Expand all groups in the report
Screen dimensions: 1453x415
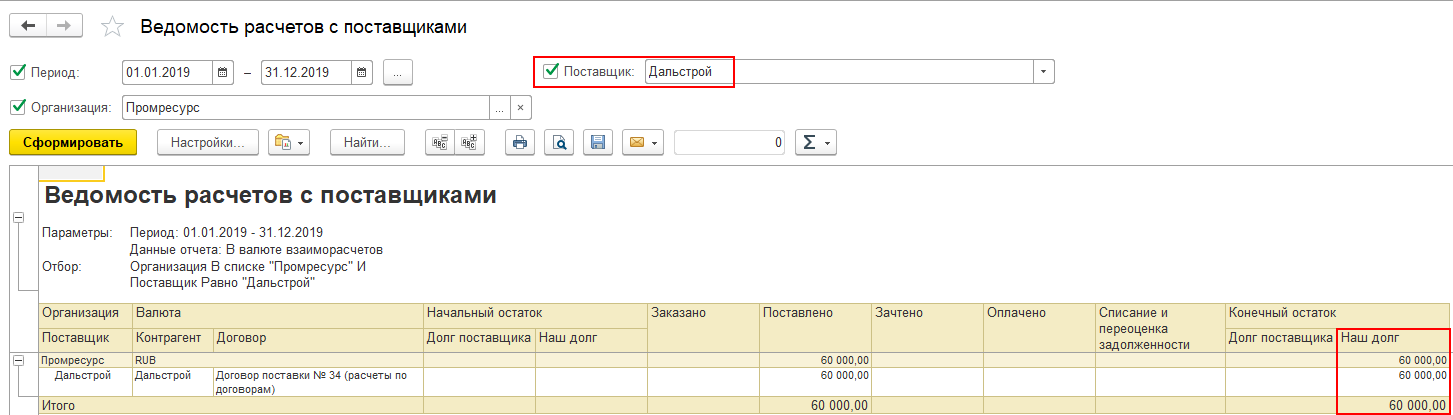click(x=468, y=143)
